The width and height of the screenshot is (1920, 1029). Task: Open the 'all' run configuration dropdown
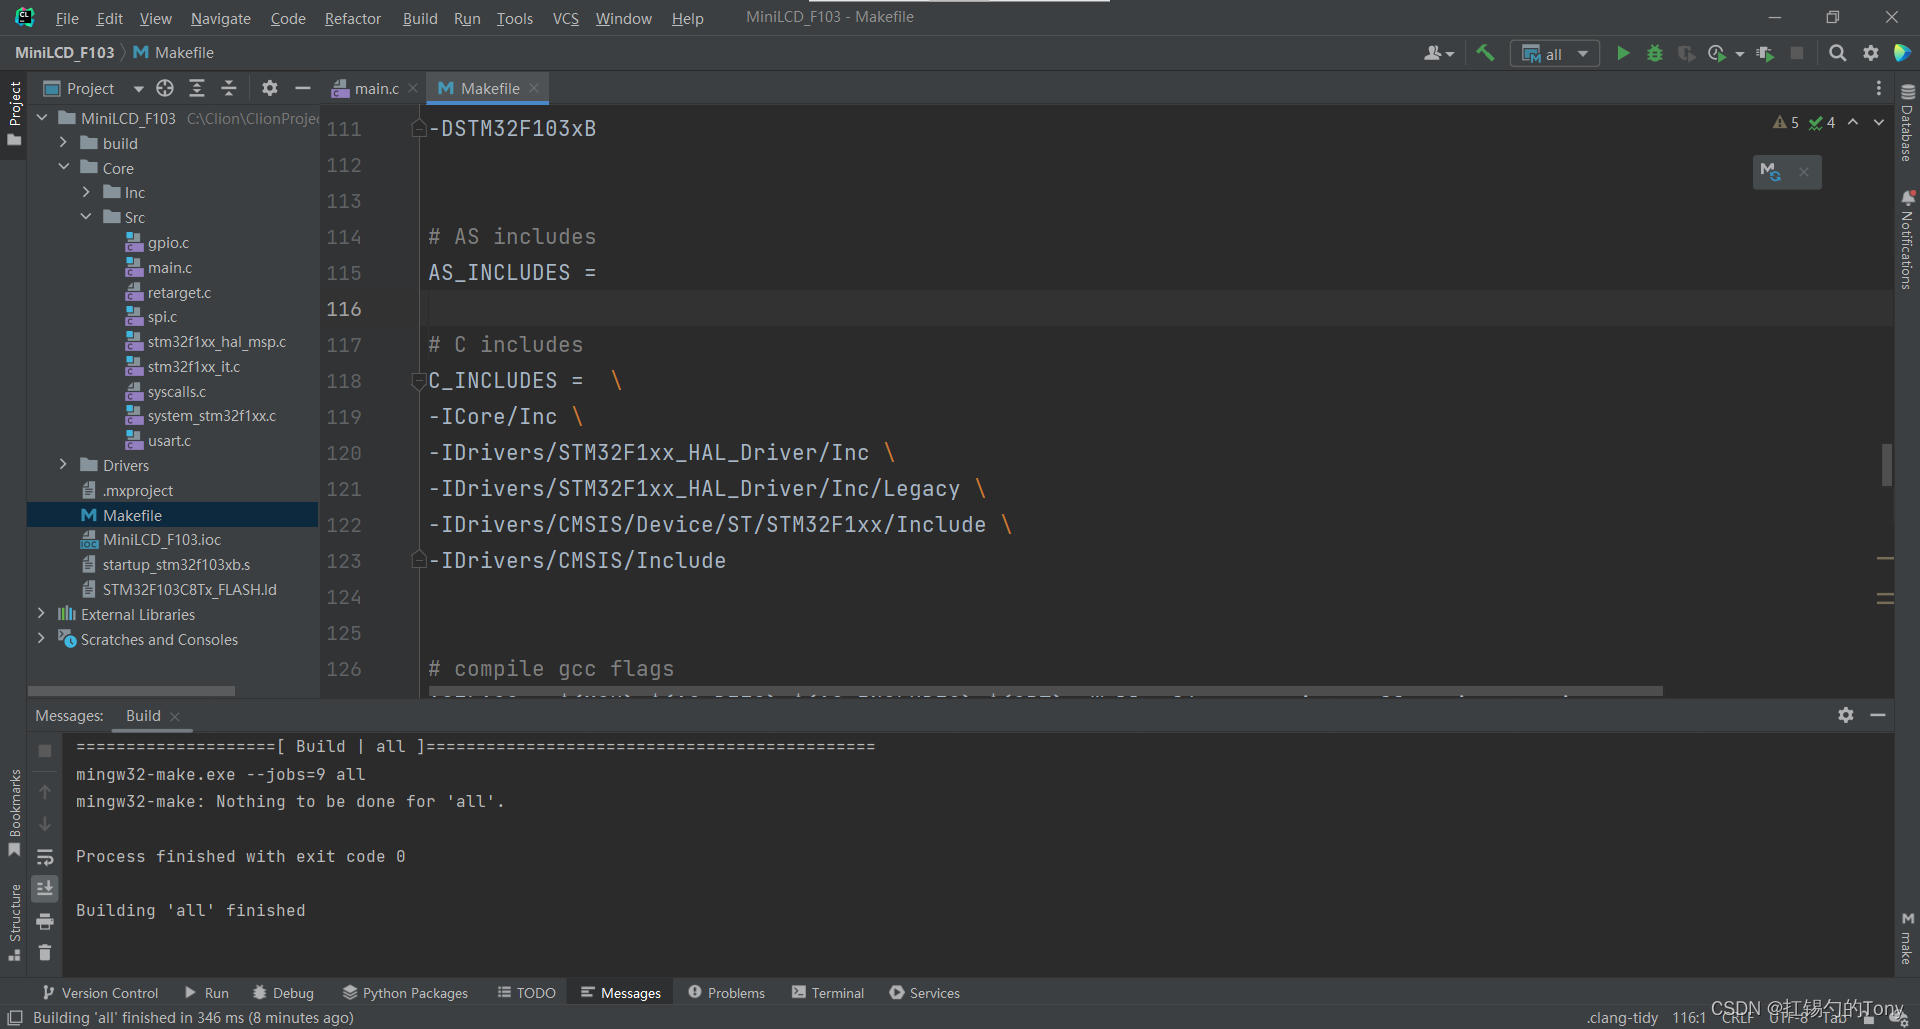click(1555, 54)
